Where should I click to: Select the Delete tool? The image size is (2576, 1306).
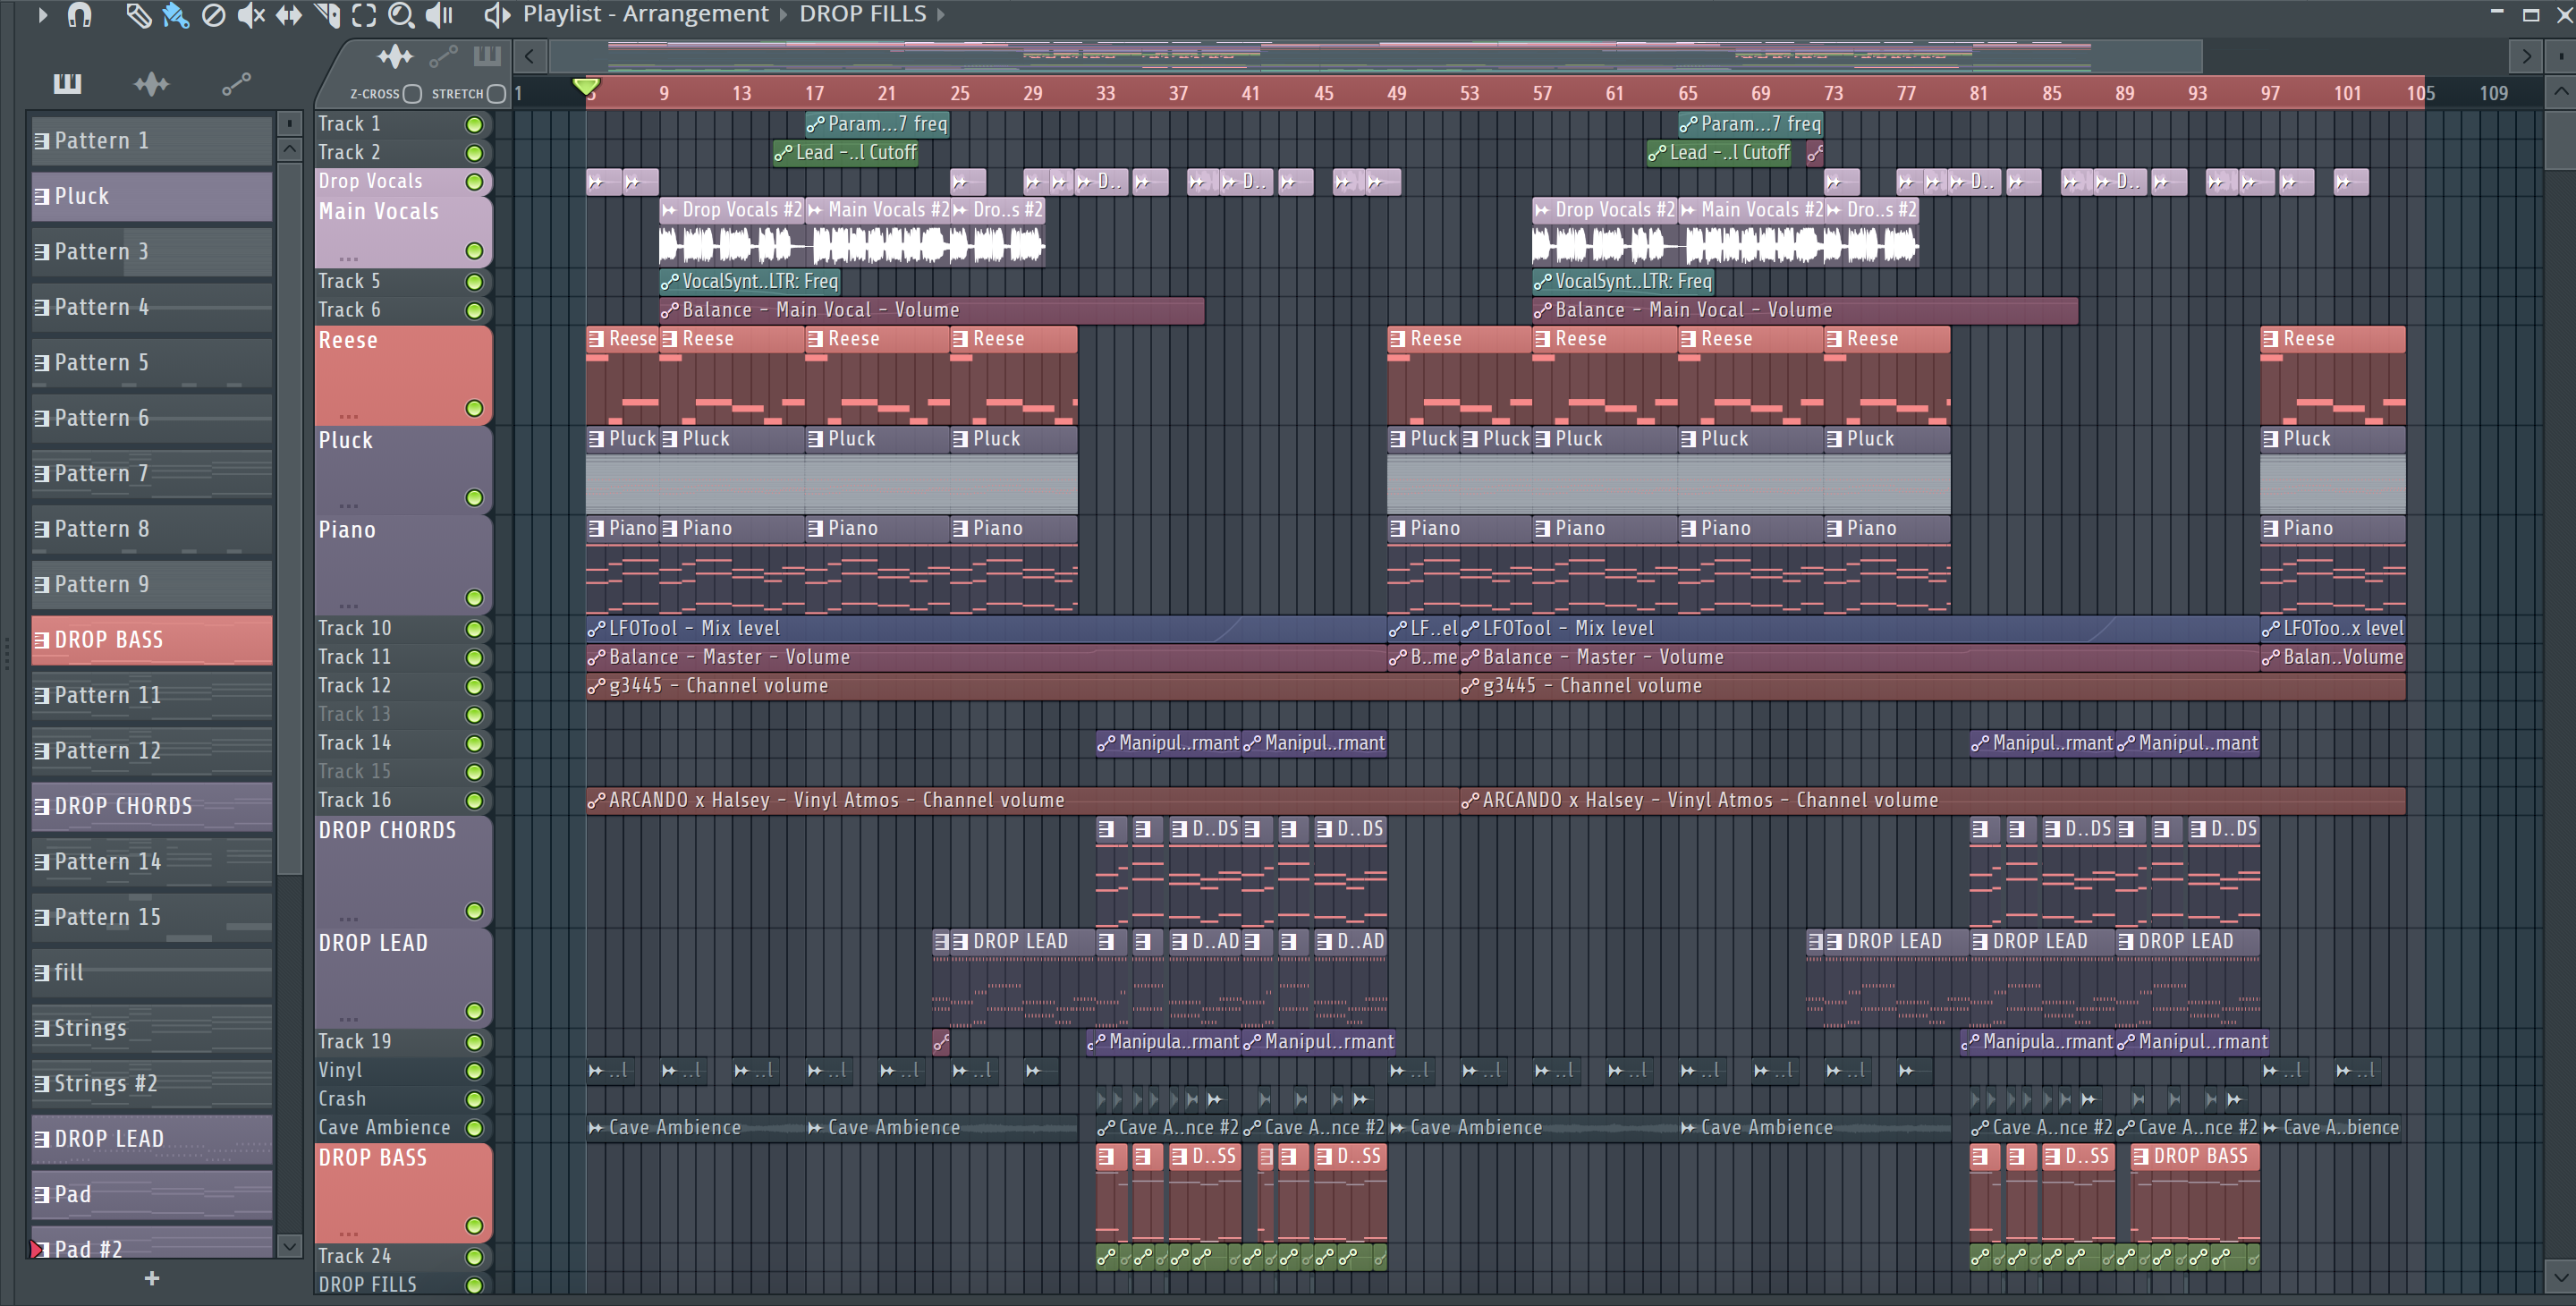[x=213, y=15]
